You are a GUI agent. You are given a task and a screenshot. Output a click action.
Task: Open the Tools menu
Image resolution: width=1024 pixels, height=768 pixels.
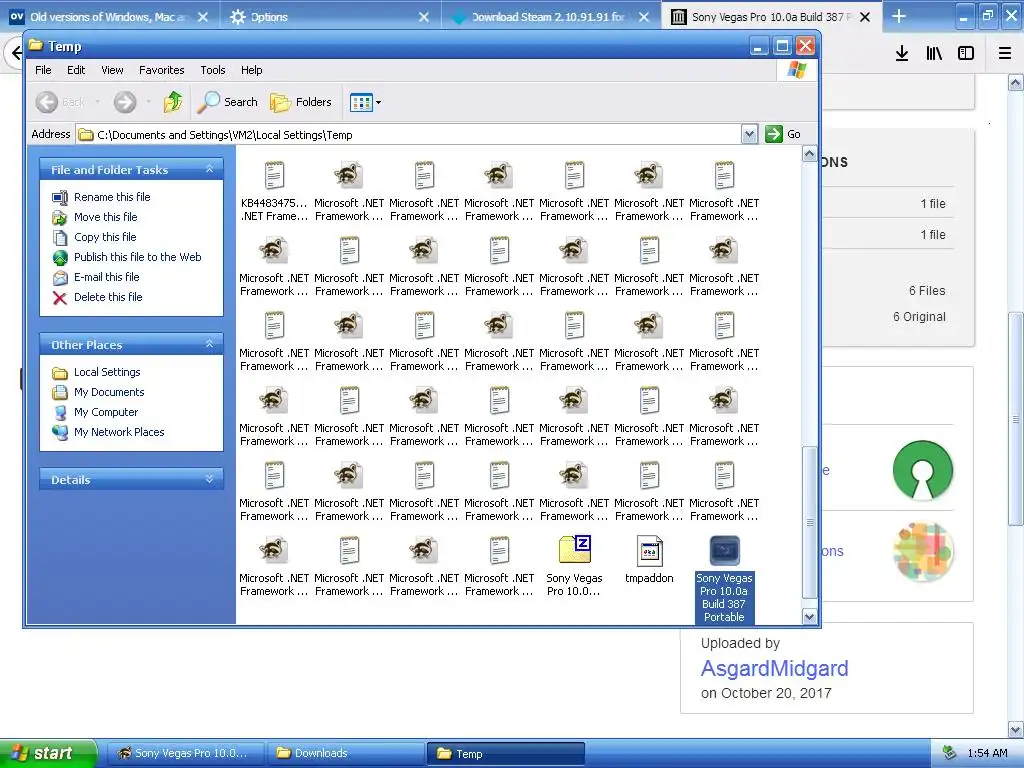213,70
